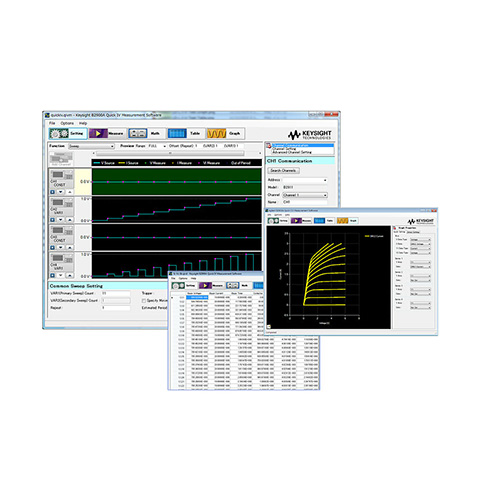
Task: Click the blue plus icon under CH4
Action: click(x=52, y=275)
